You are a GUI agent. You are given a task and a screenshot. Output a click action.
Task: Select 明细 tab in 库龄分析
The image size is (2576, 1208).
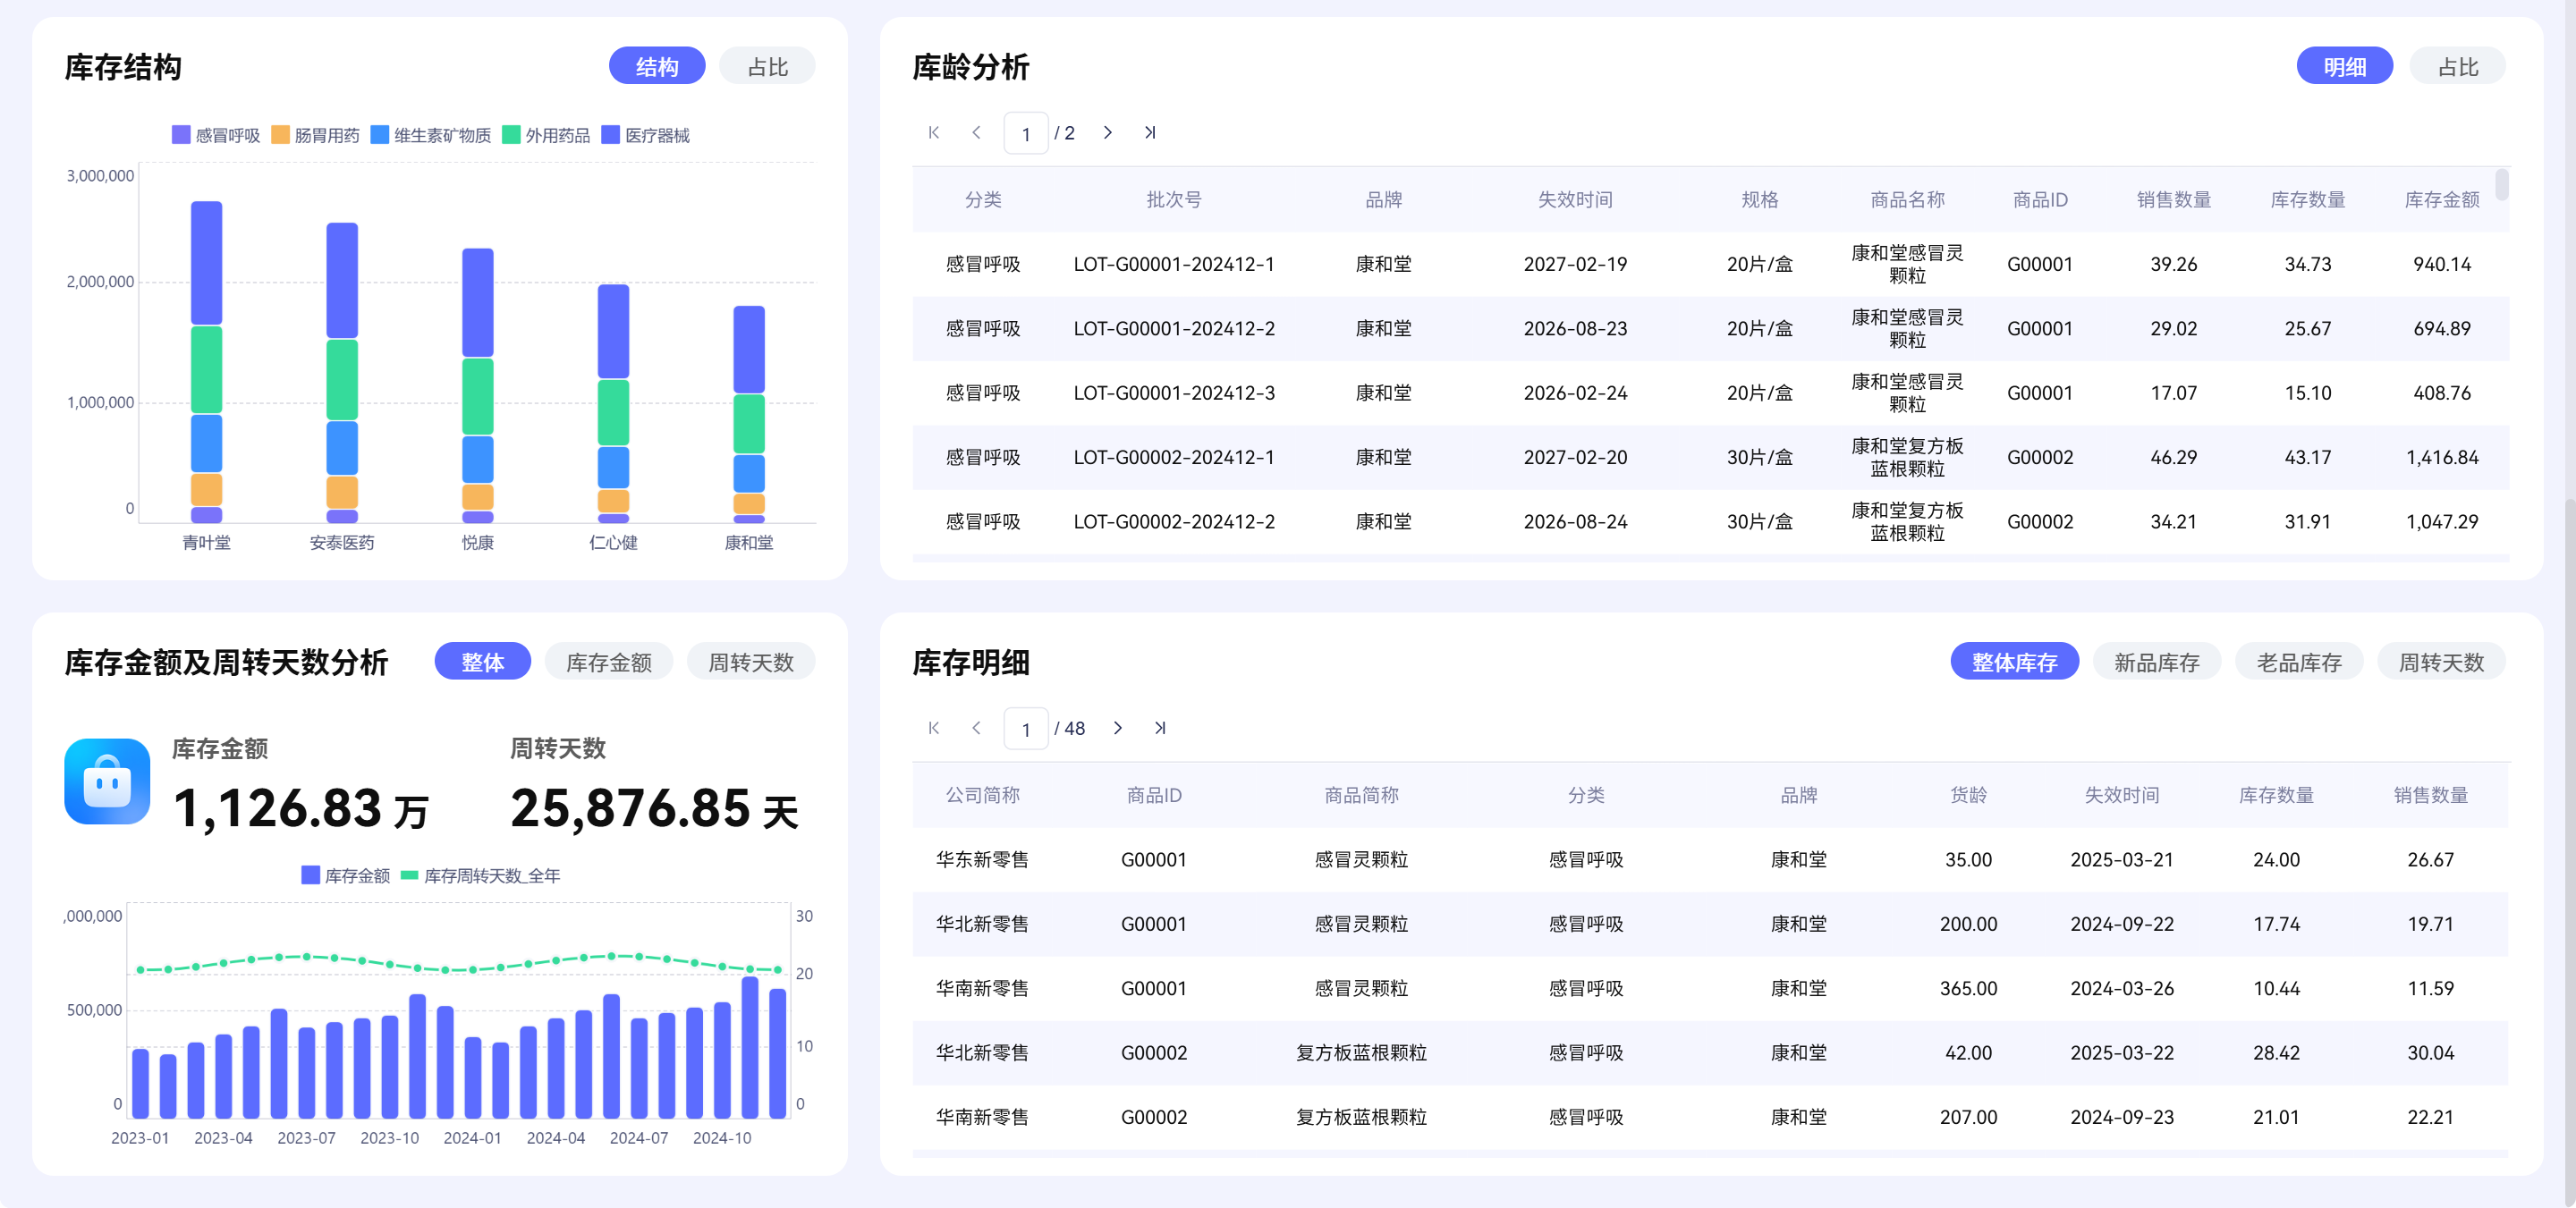tap(2344, 67)
